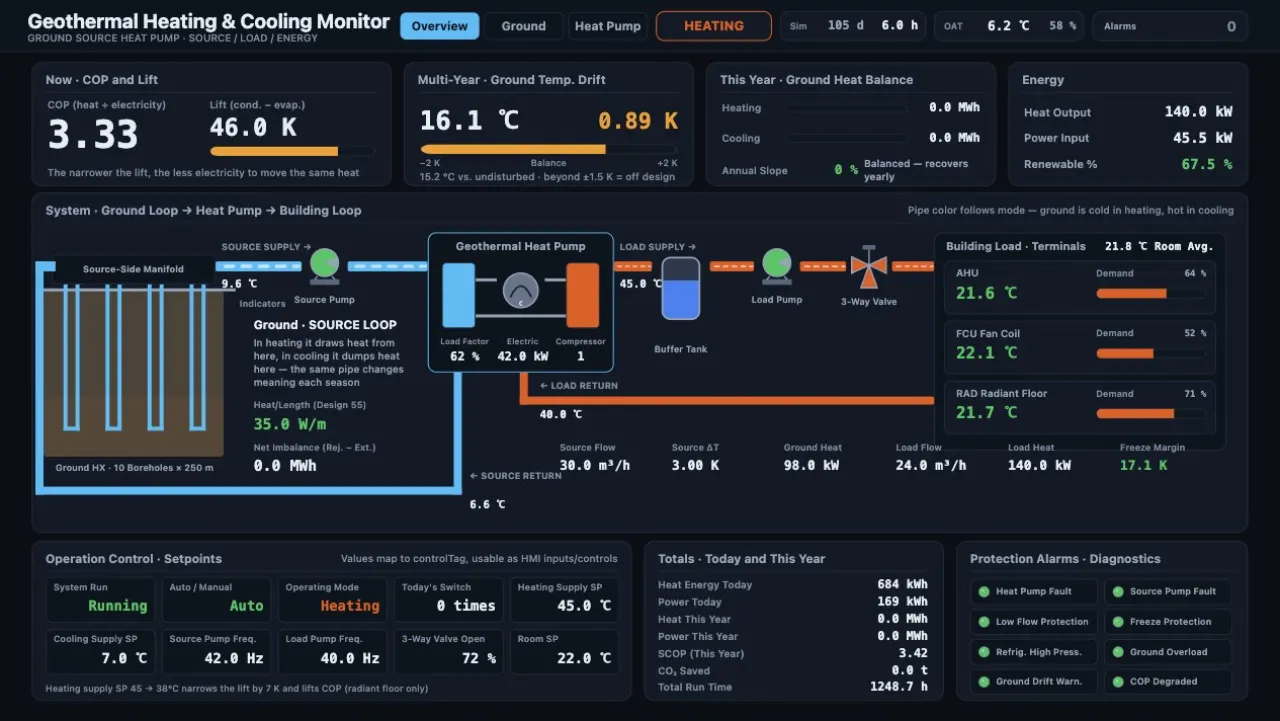
Task: Click the orange condenser block in heat pump
Action: point(583,295)
